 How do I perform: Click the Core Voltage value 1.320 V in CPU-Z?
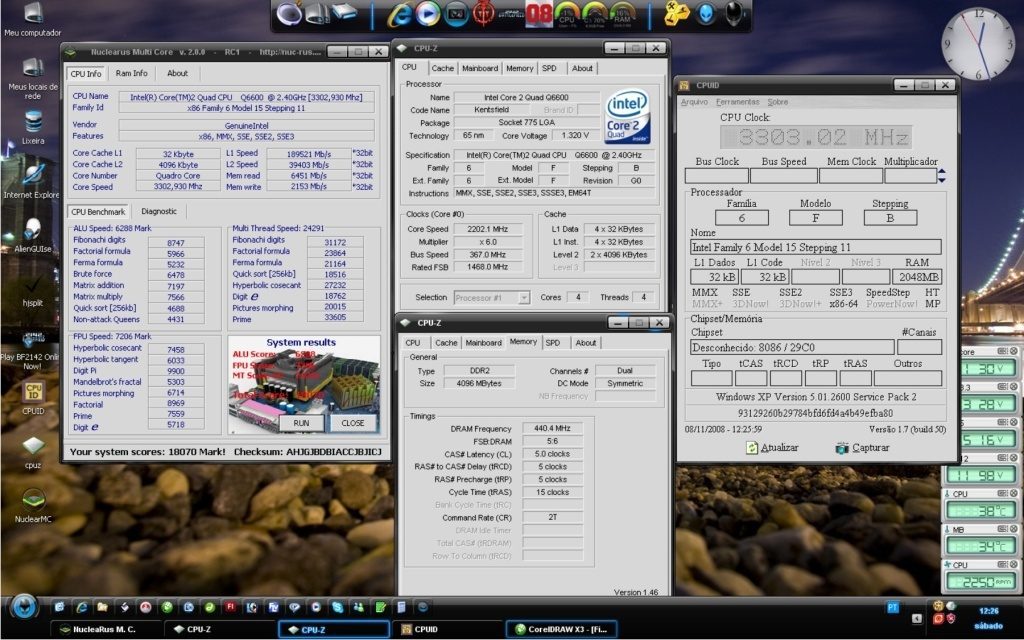tap(575, 136)
